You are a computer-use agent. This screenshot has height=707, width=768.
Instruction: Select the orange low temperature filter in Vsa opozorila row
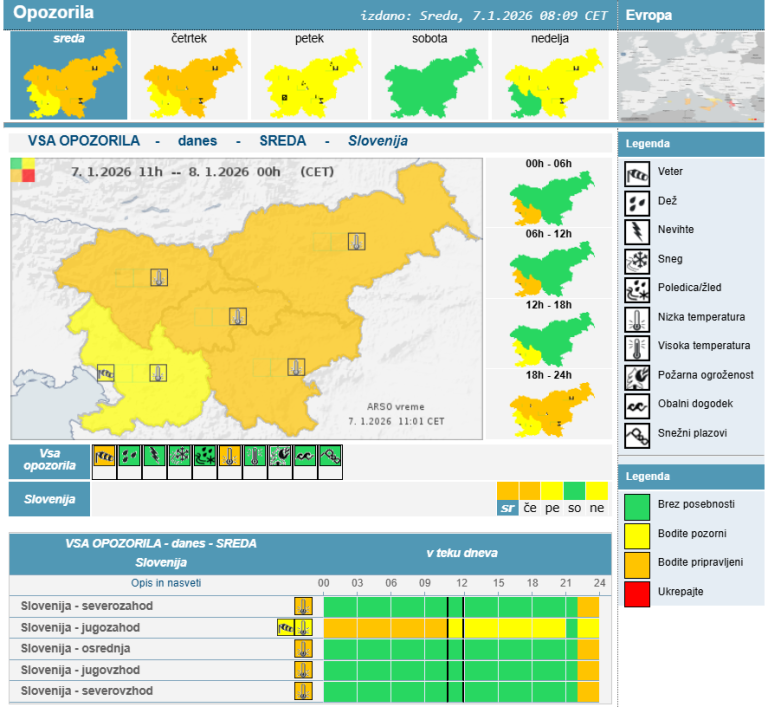230,456
